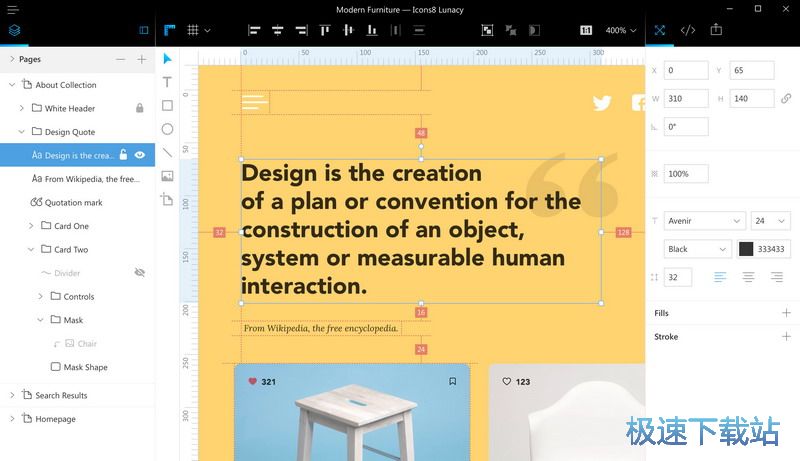Viewport: 800px width, 461px height.
Task: Open the Avenir font family dropdown
Action: [705, 221]
